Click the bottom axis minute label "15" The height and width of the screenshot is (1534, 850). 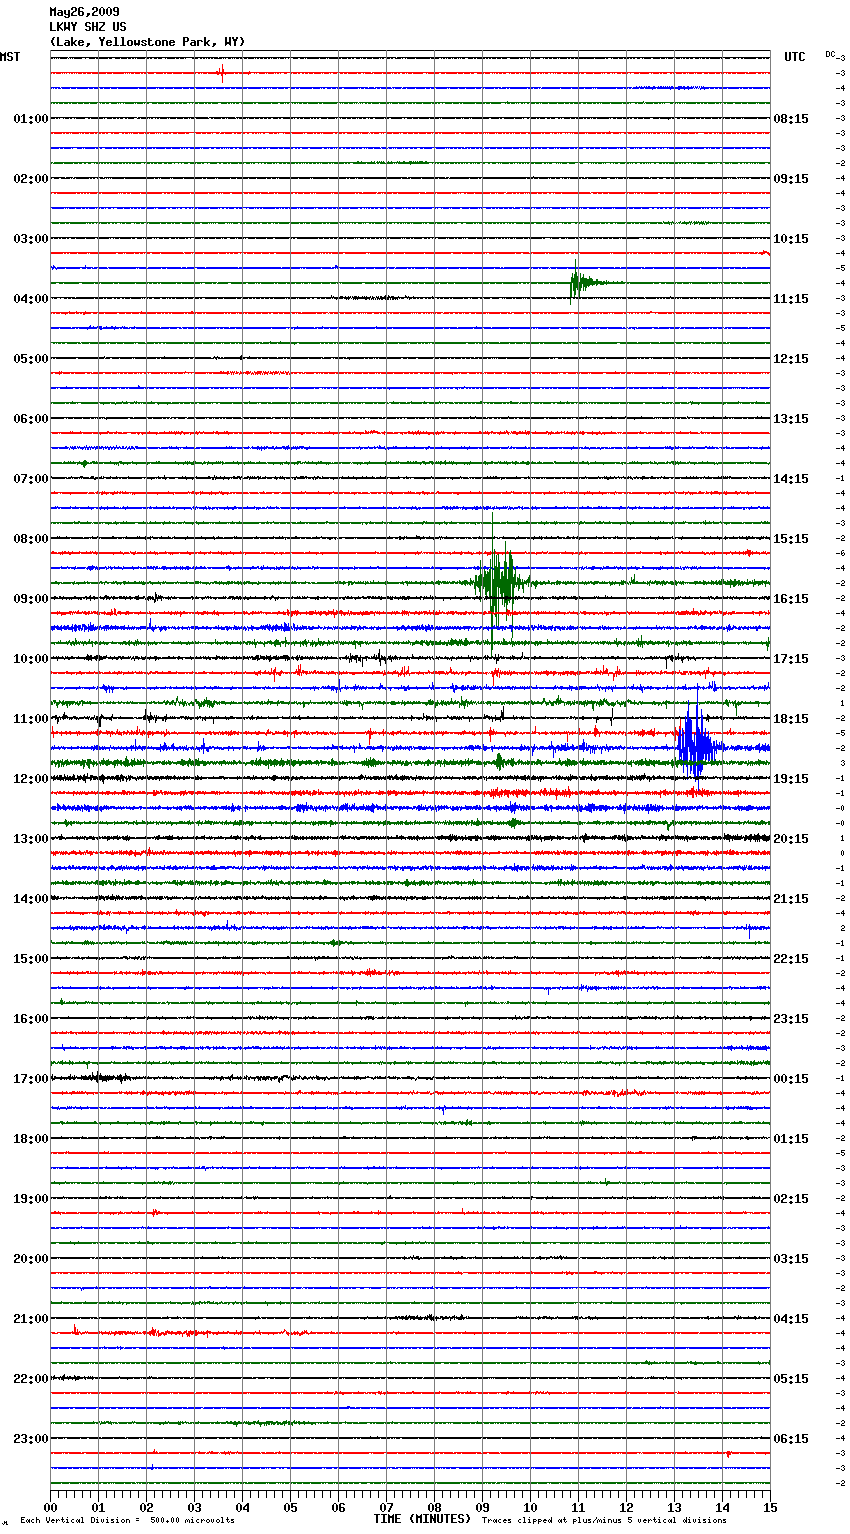point(770,1507)
